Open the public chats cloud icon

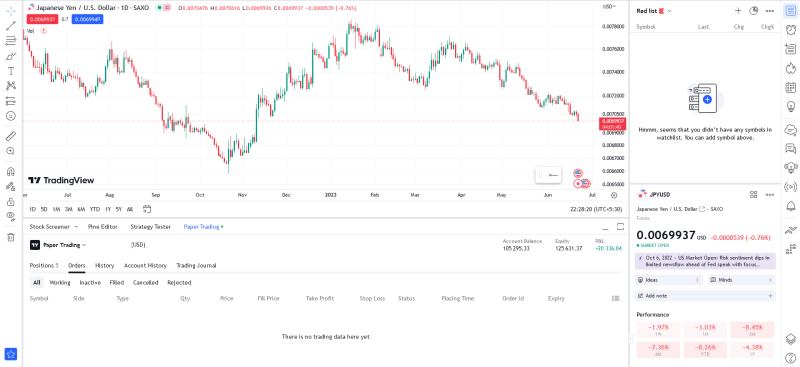coord(790,129)
